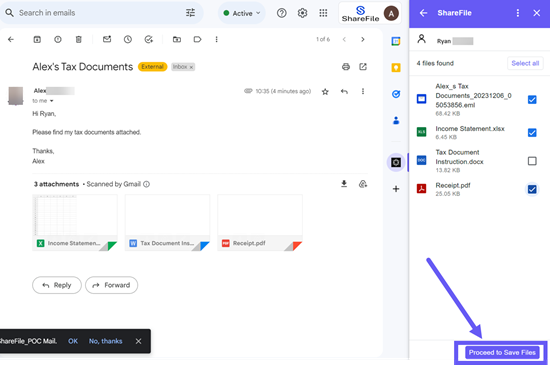The height and width of the screenshot is (365, 550).
Task: Expand recipient details next to 'to me'
Action: 52,101
